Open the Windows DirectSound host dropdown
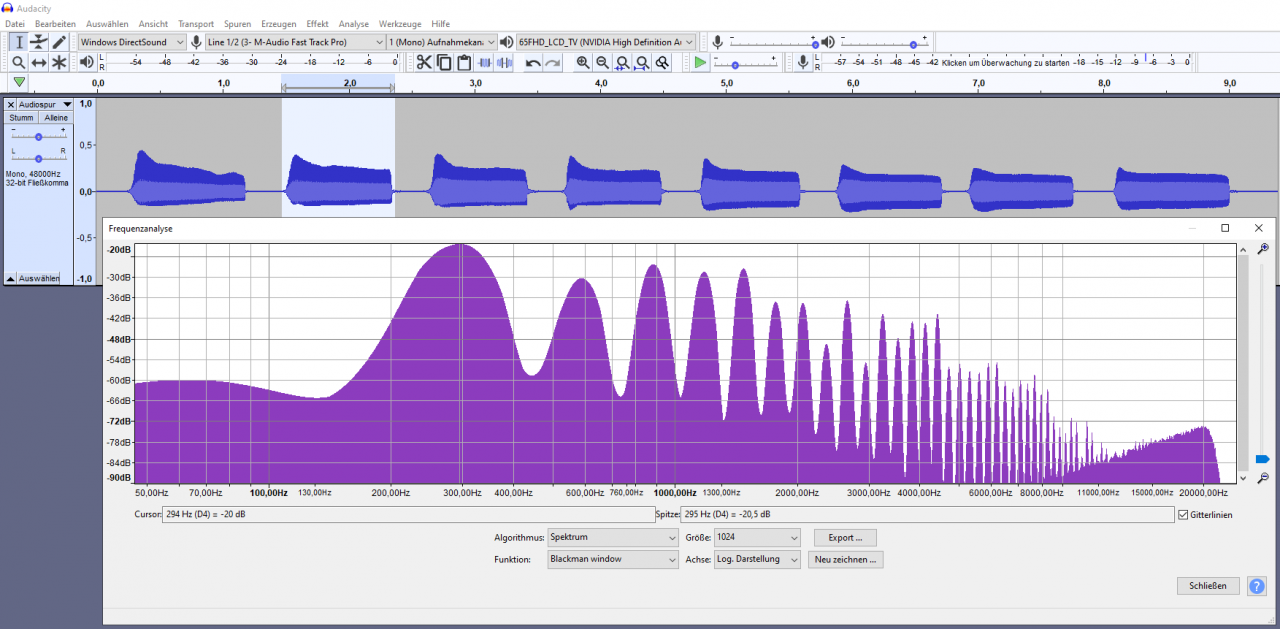Viewport: 1280px width, 629px height. click(x=132, y=42)
